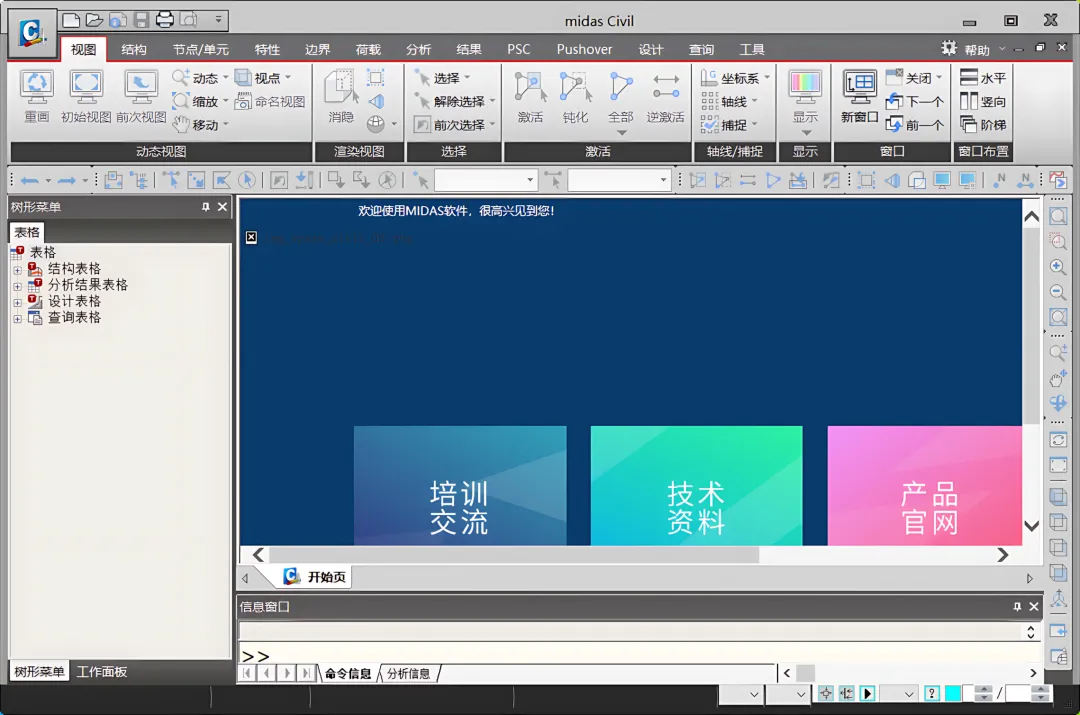Image resolution: width=1080 pixels, height=715 pixels.
Task: Expand the 查询表格 tree node
Action: (x=17, y=318)
